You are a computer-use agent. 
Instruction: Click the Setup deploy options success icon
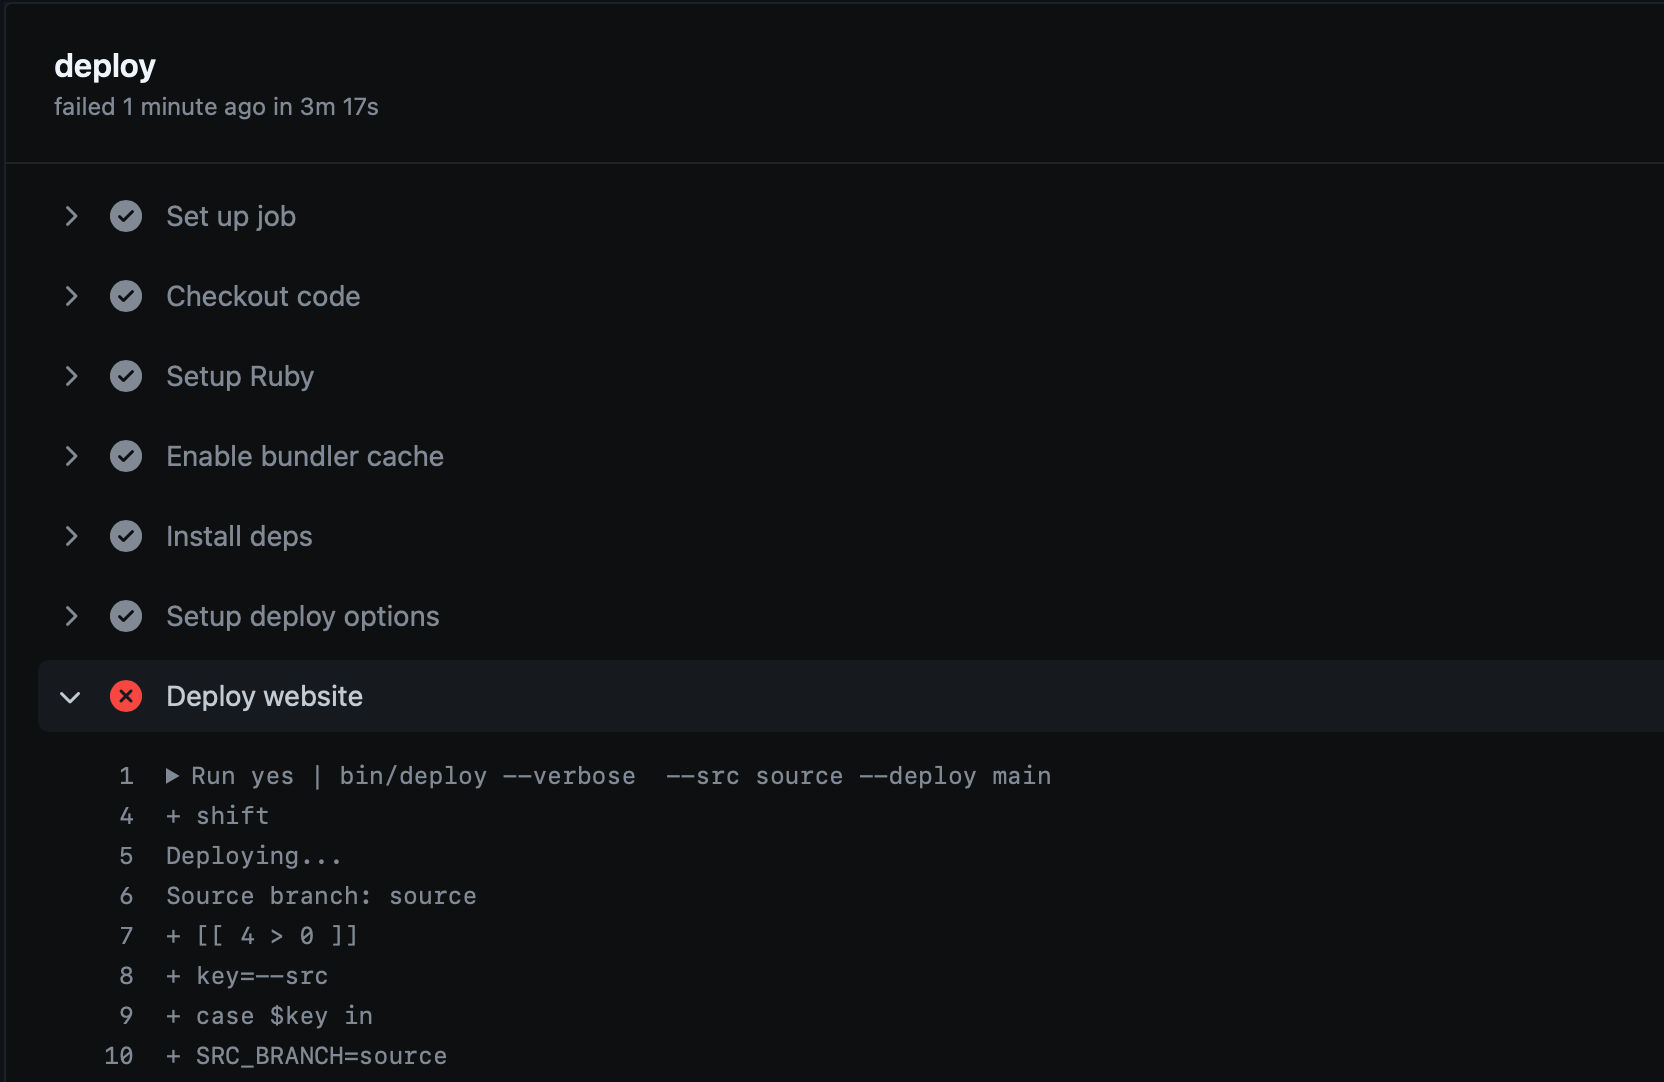point(126,616)
